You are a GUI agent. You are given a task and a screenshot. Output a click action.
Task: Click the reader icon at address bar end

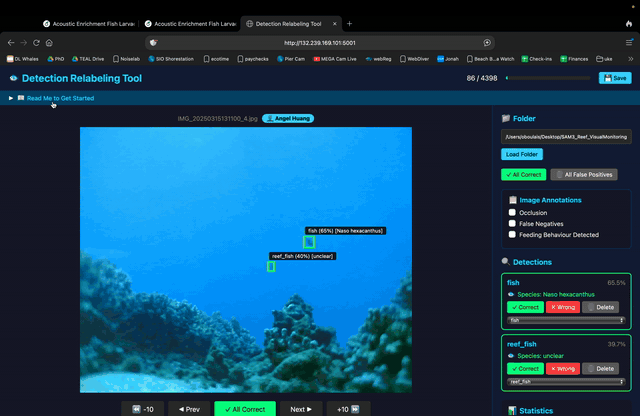487,42
